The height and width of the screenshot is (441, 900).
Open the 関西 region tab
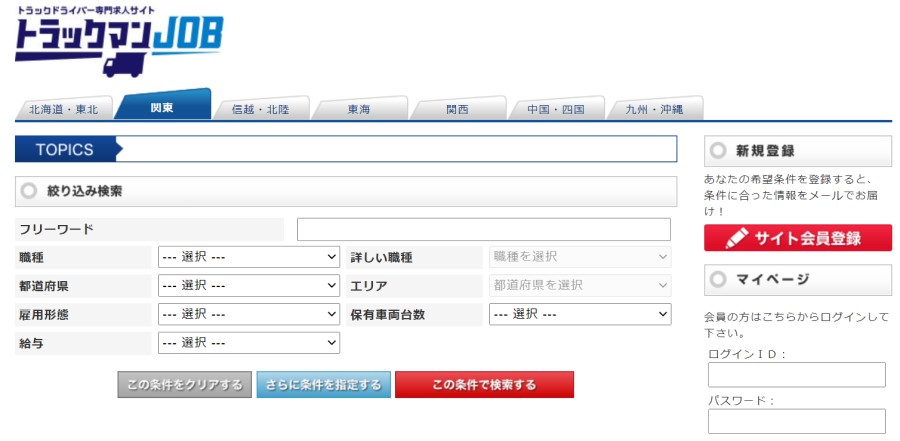tap(457, 109)
